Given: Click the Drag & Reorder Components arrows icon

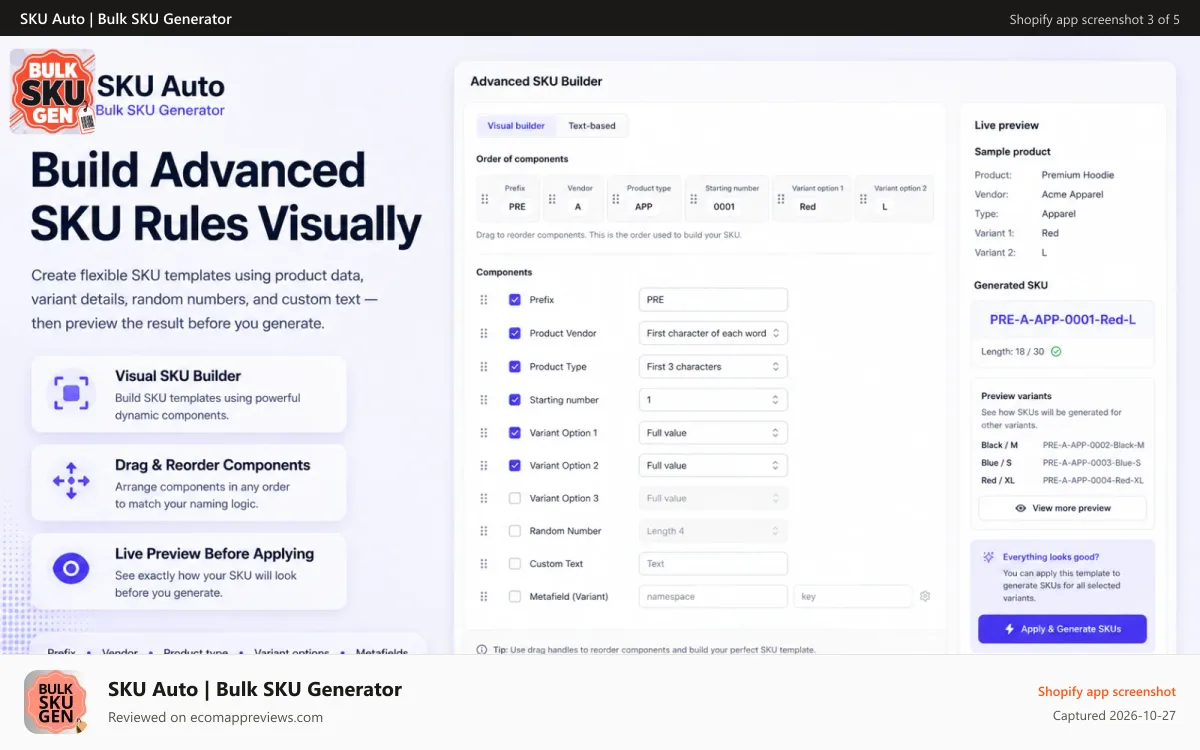Looking at the screenshot, I should (71, 481).
